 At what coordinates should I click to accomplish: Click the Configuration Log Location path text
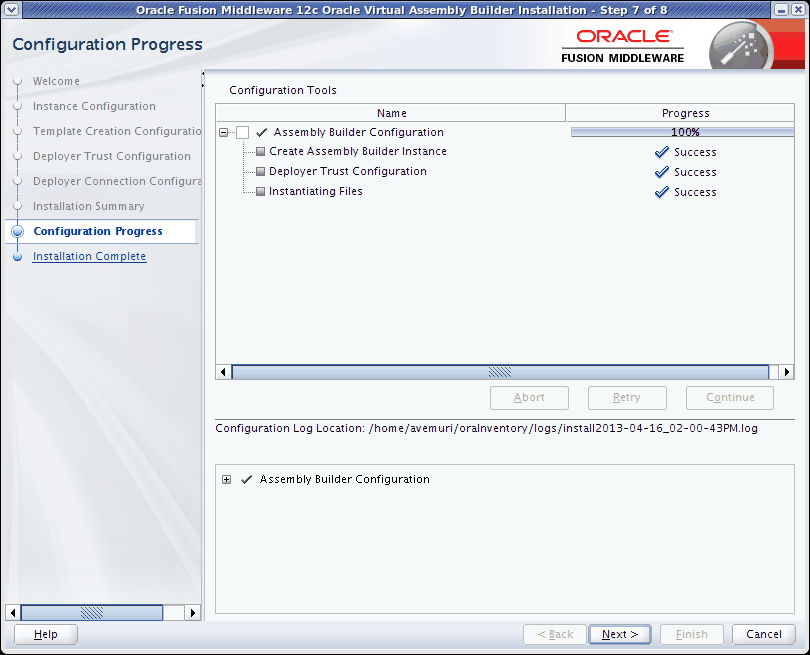click(x=563, y=428)
